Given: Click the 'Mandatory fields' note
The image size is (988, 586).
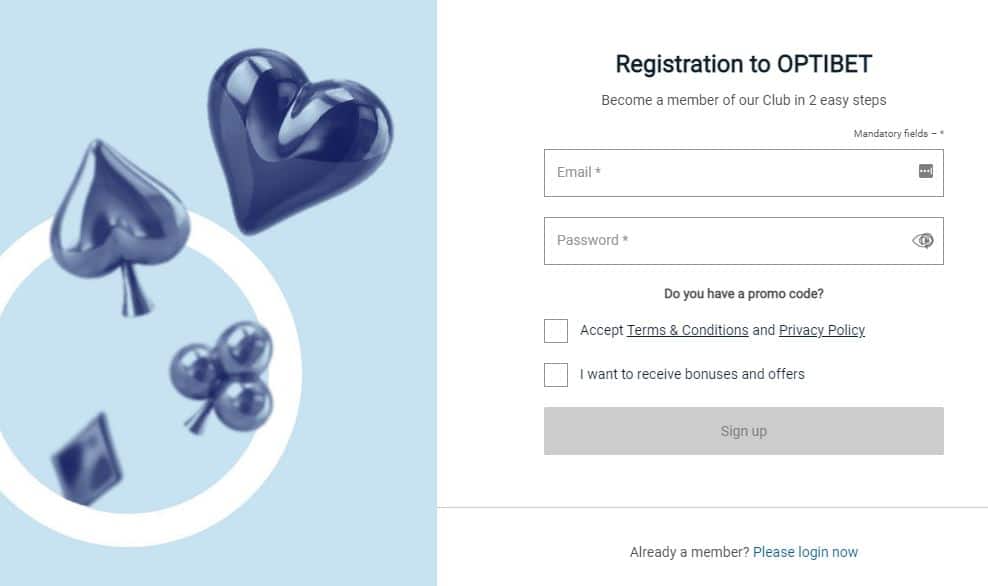Looking at the screenshot, I should coord(897,134).
